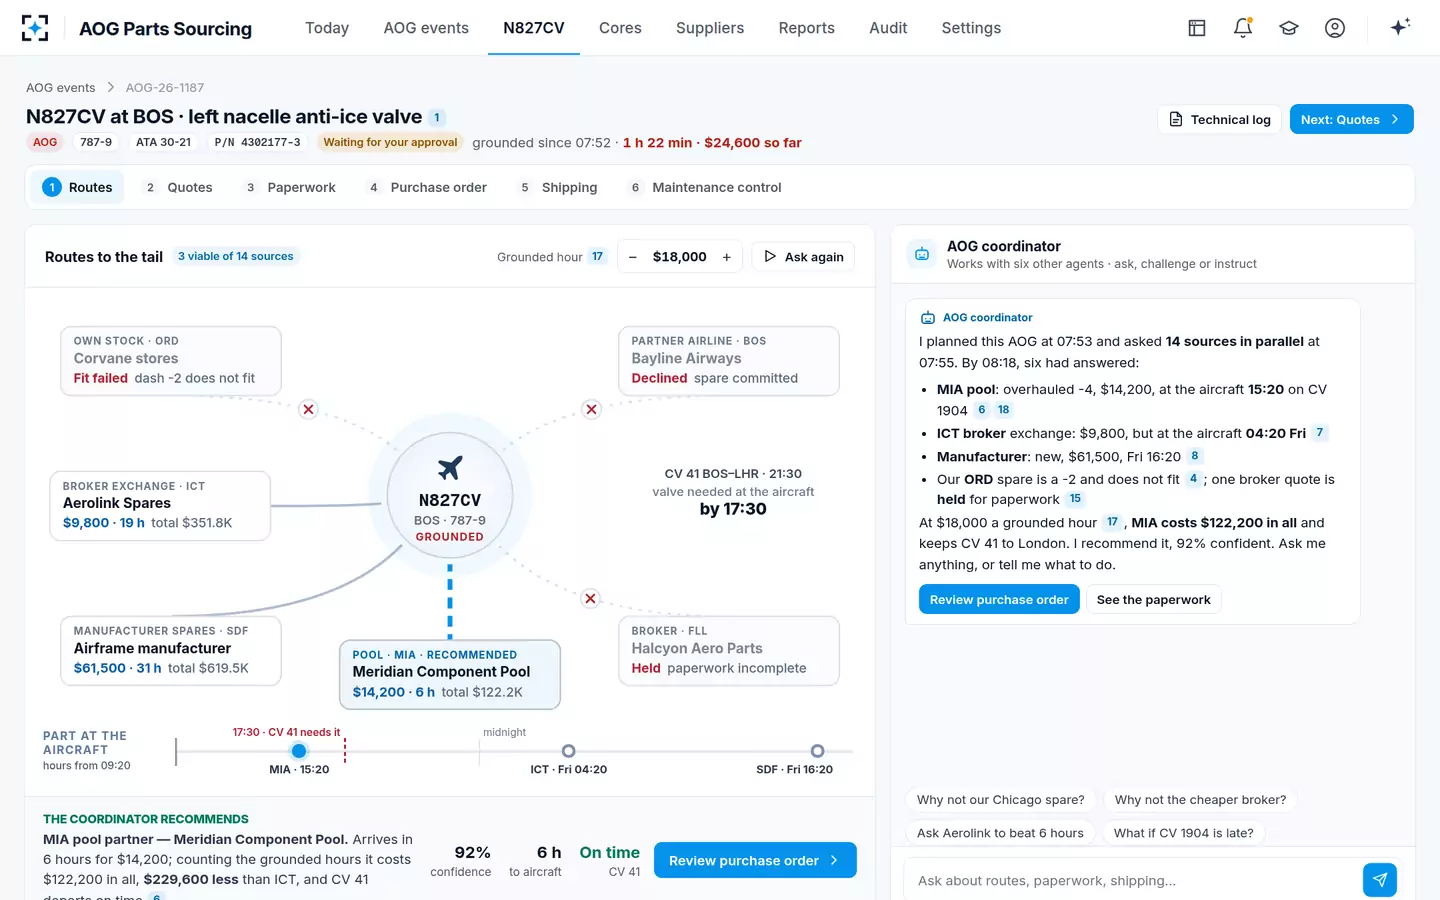The height and width of the screenshot is (900, 1440).
Task: Click the failed-route X near Corvane stores
Action: click(x=309, y=409)
